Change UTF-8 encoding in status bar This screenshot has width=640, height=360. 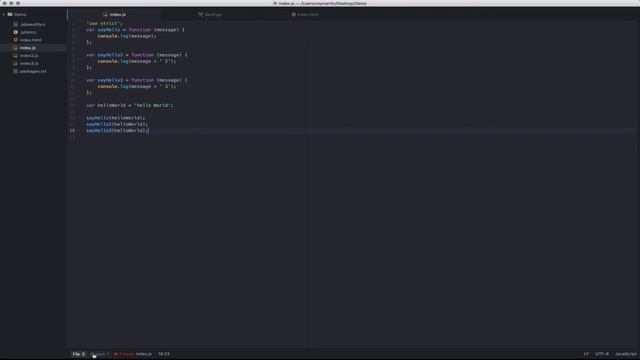(x=602, y=354)
